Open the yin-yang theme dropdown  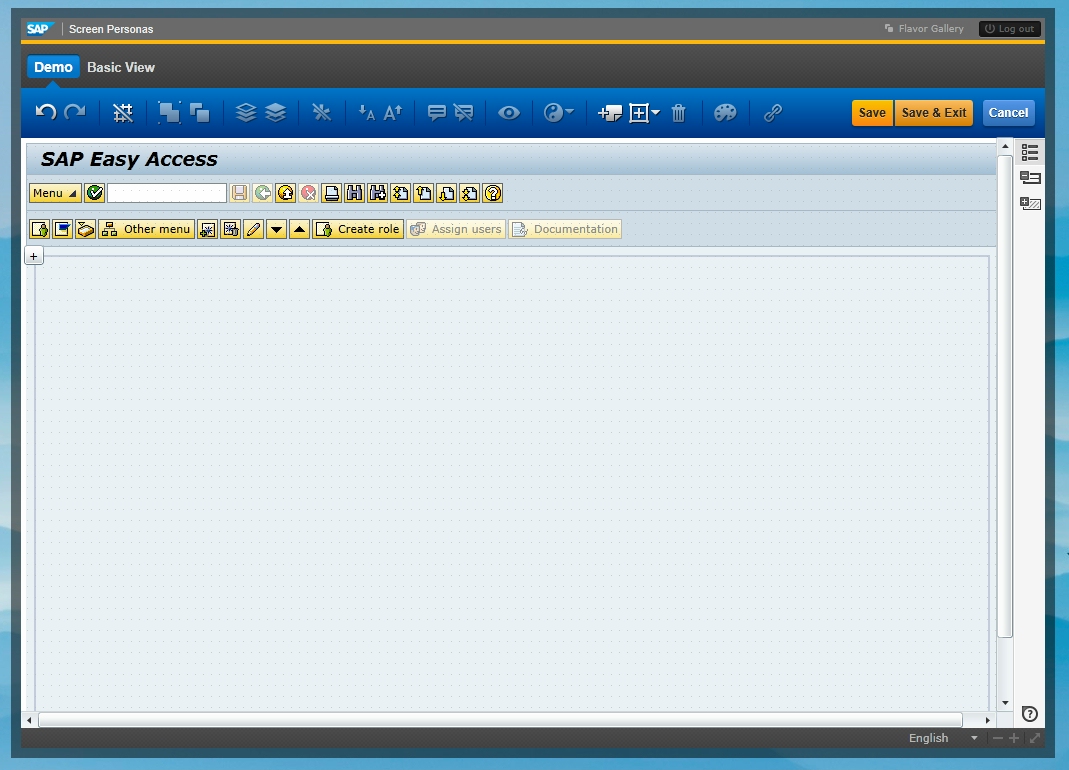558,113
